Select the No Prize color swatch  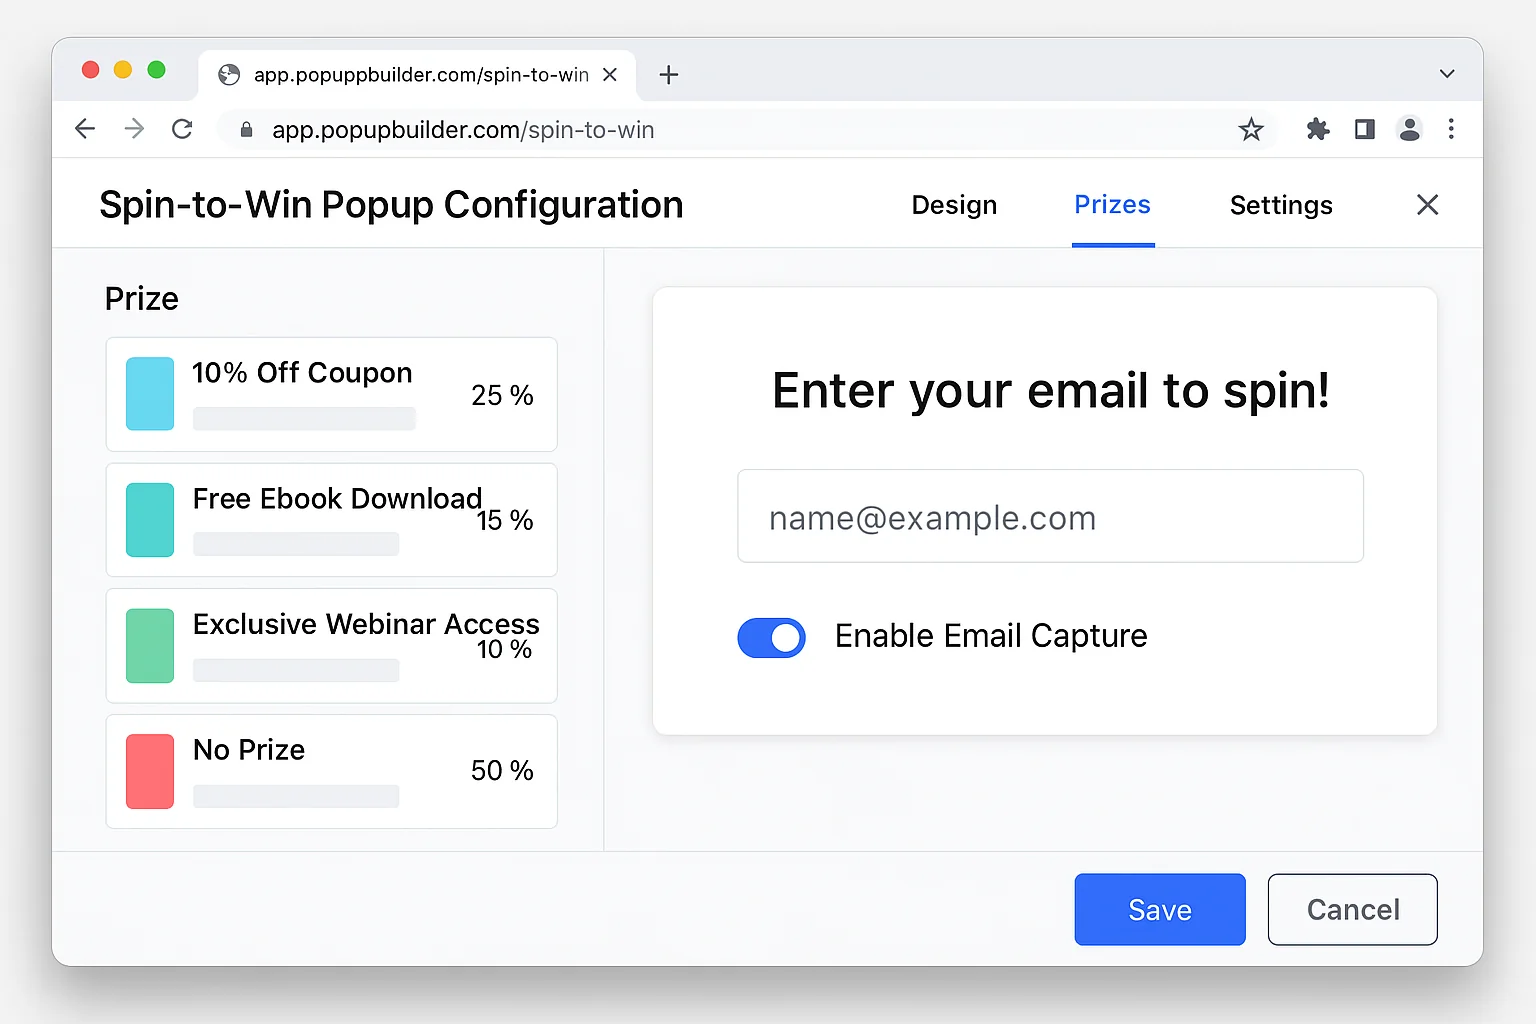pos(149,771)
